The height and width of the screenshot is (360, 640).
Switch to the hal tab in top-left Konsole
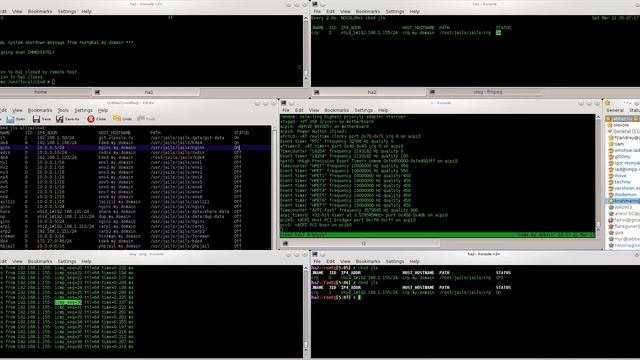point(147,92)
